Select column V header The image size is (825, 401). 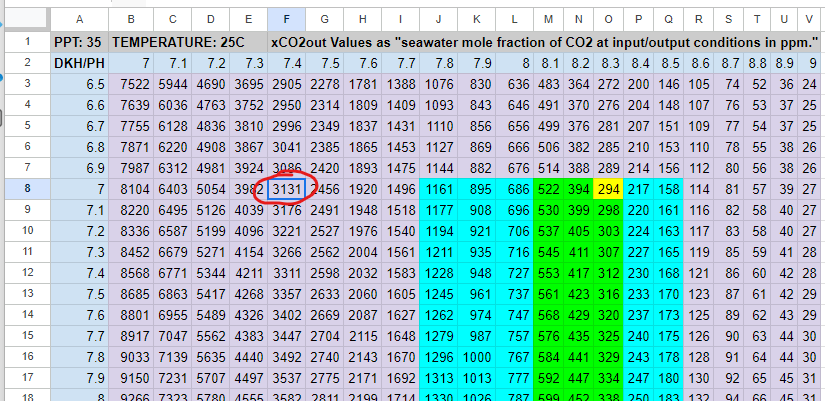pyautogui.click(x=808, y=19)
